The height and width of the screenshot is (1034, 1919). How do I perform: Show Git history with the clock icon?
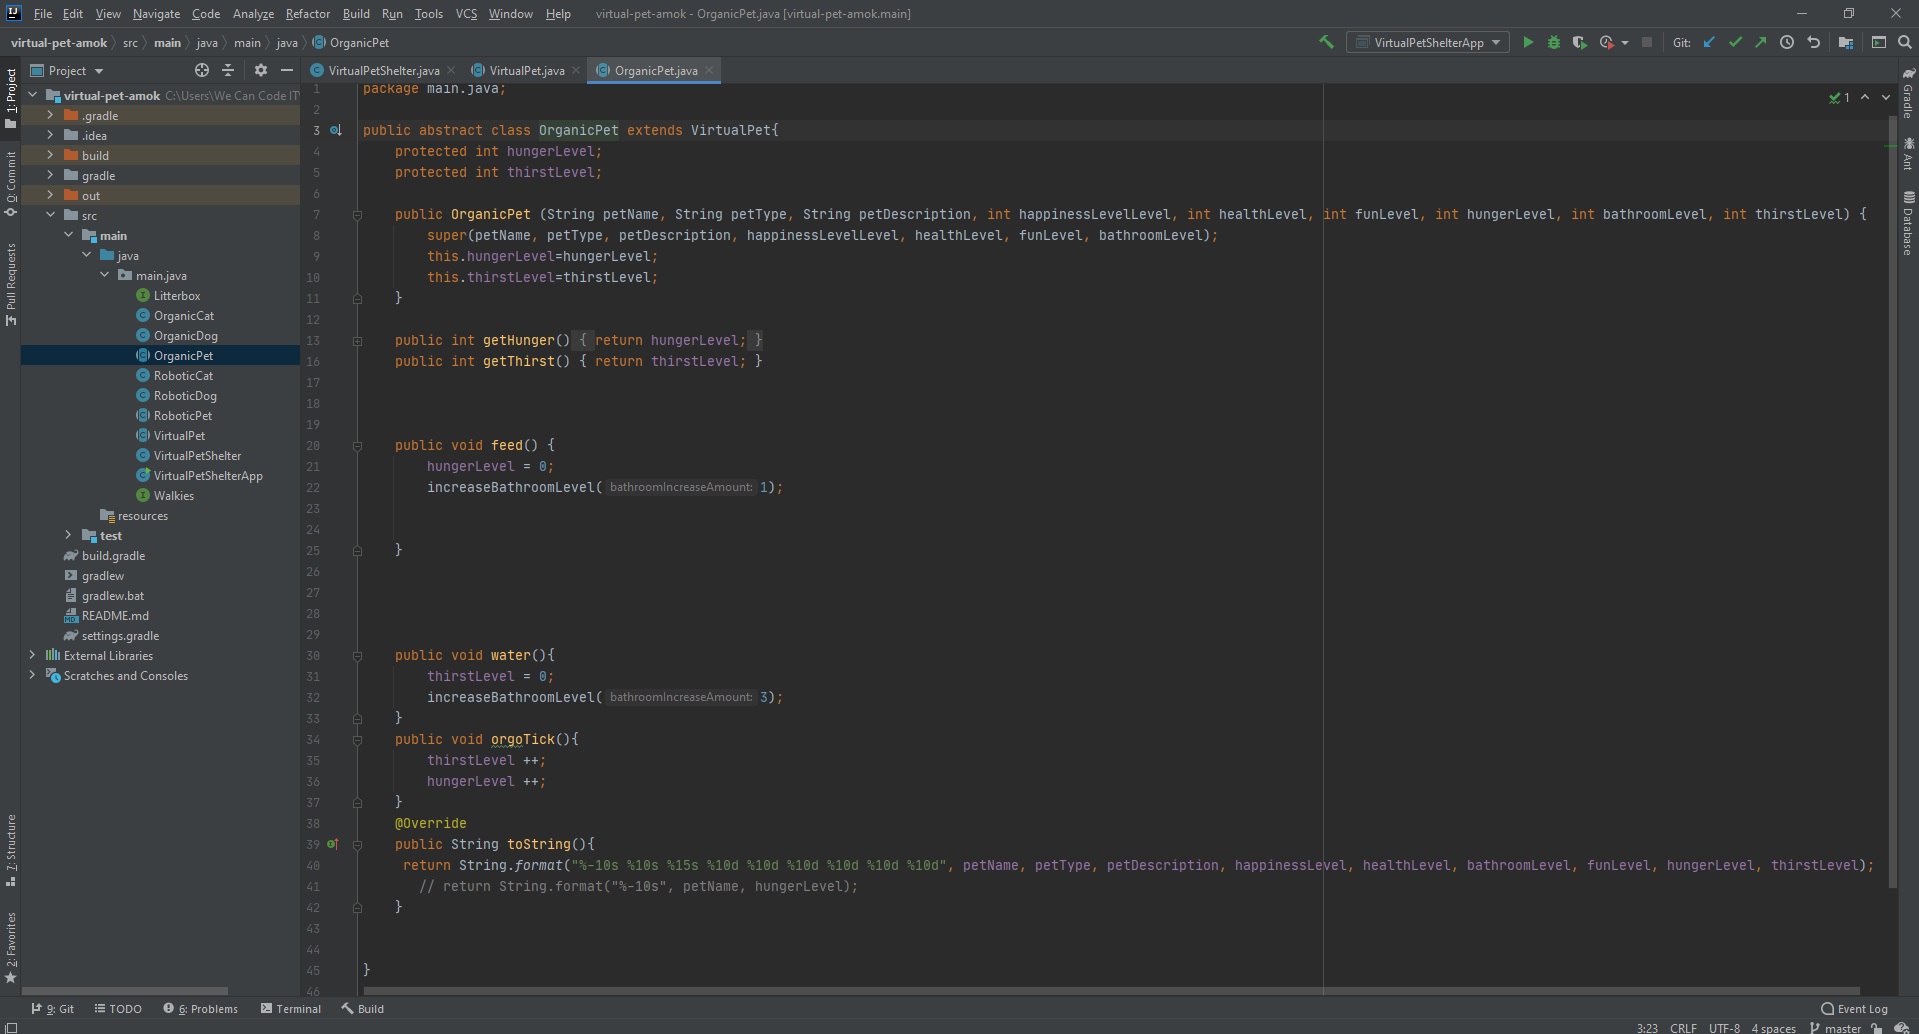(x=1786, y=42)
